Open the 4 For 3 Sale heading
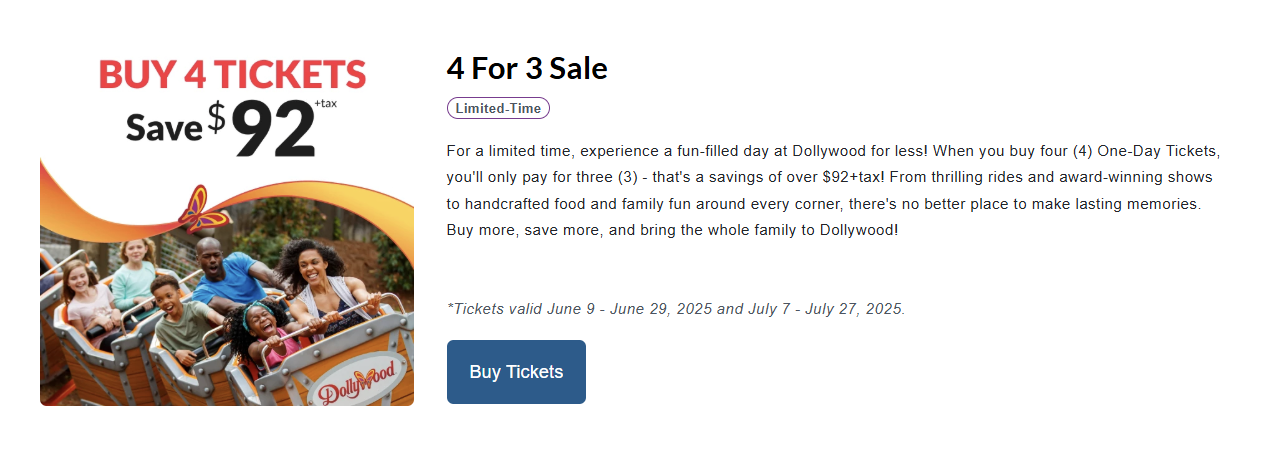This screenshot has height=456, width=1279. click(527, 69)
